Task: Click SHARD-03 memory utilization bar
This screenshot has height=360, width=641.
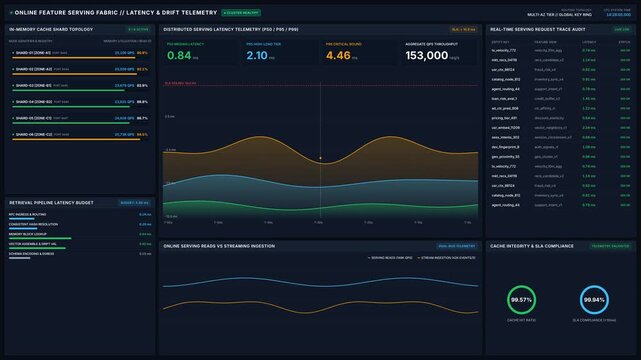Action: pos(68,90)
